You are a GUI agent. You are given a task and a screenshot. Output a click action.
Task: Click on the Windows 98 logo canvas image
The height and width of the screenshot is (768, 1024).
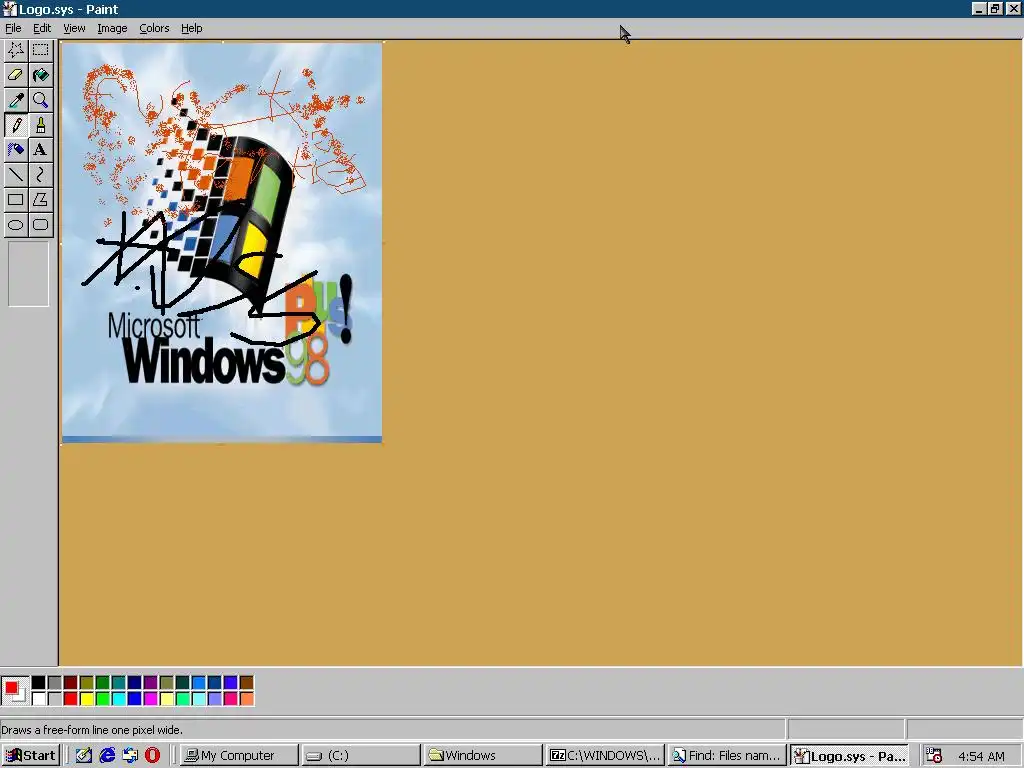[222, 242]
